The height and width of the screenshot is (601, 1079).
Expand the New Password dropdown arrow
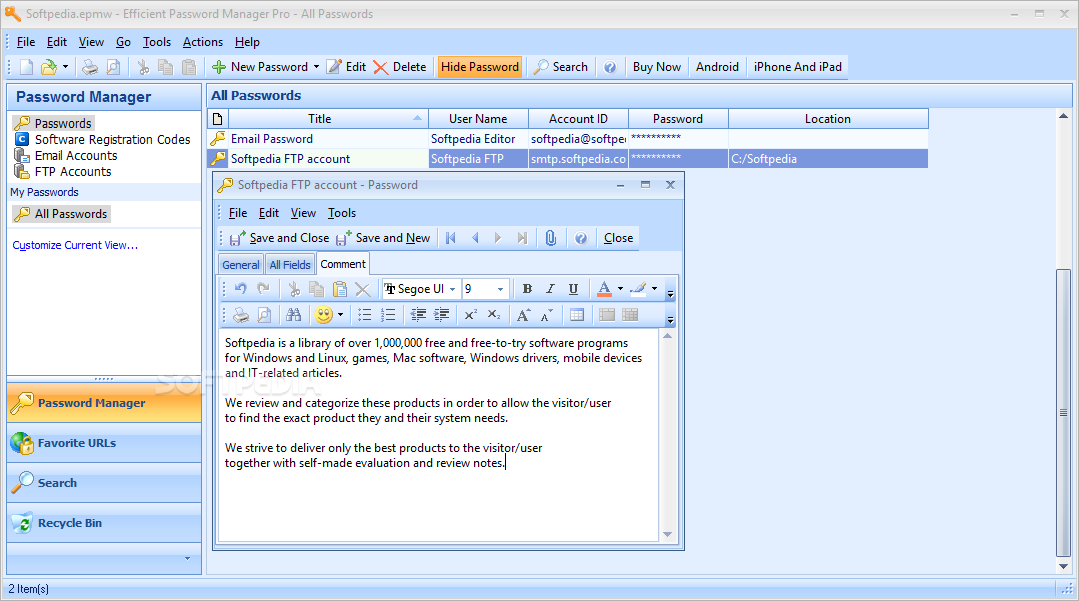click(317, 67)
